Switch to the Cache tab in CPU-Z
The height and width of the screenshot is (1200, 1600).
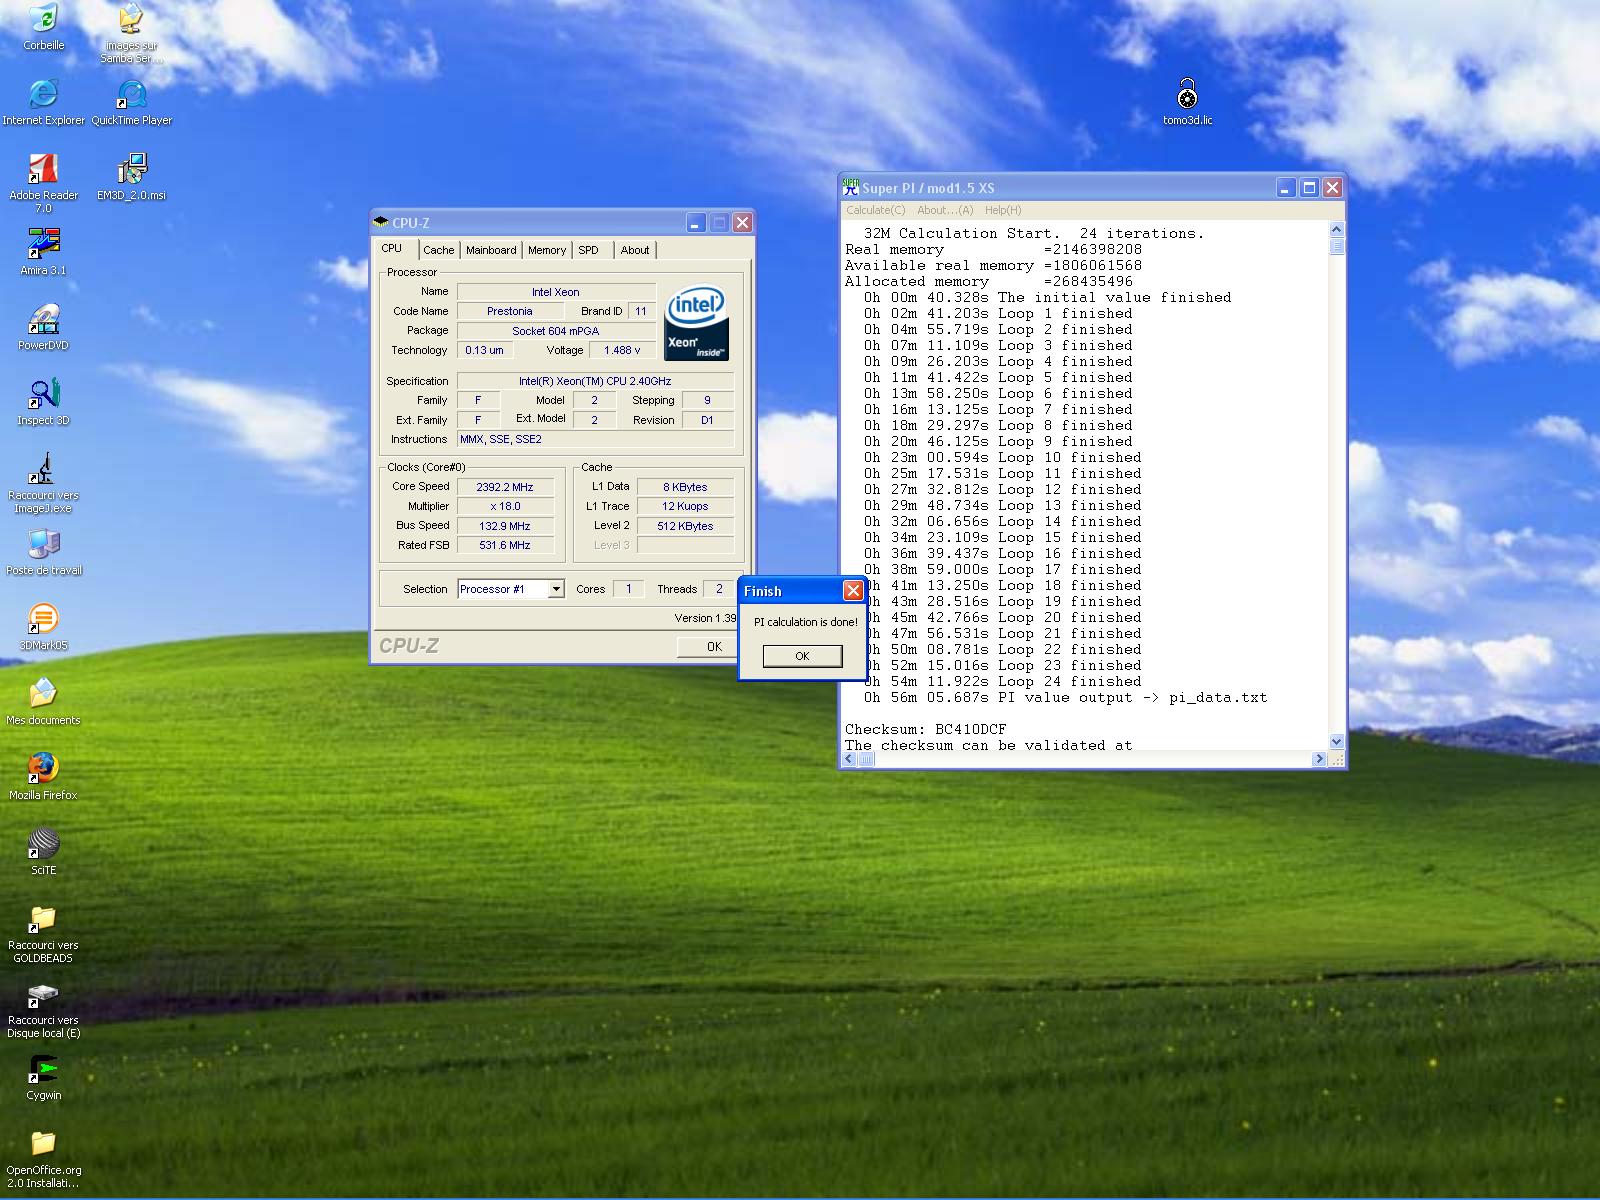pos(438,250)
